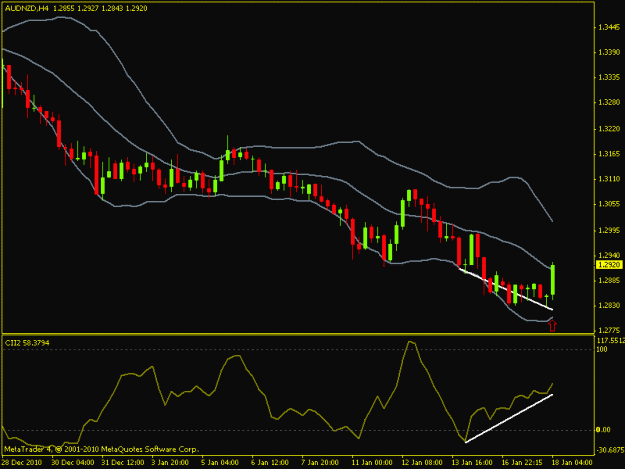This screenshot has height=469, width=625.
Task: Click price axis value 1.2775
Action: click(x=609, y=330)
